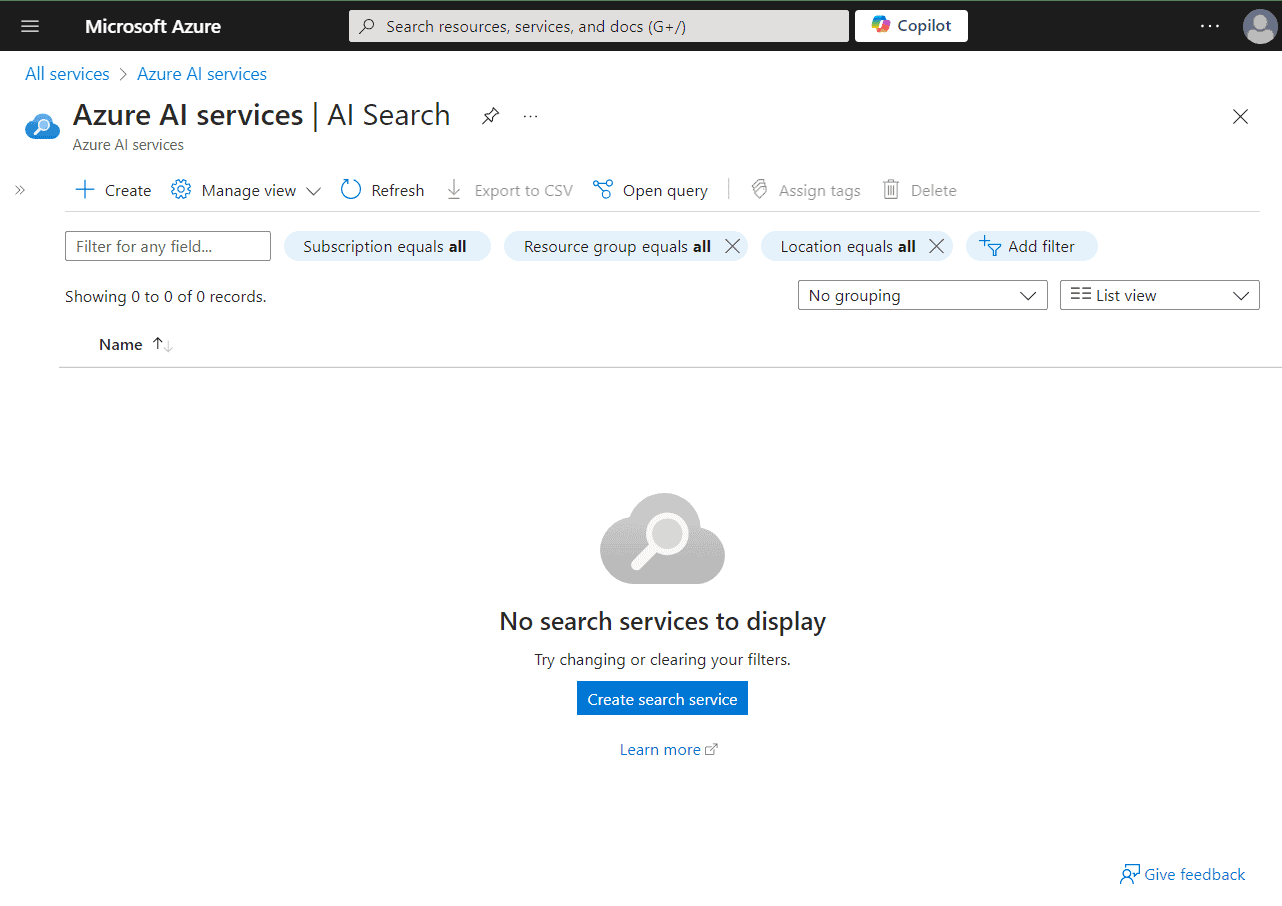Screen dimensions: 1282x906
Task: Open the hamburger portal menu
Action: 30,26
